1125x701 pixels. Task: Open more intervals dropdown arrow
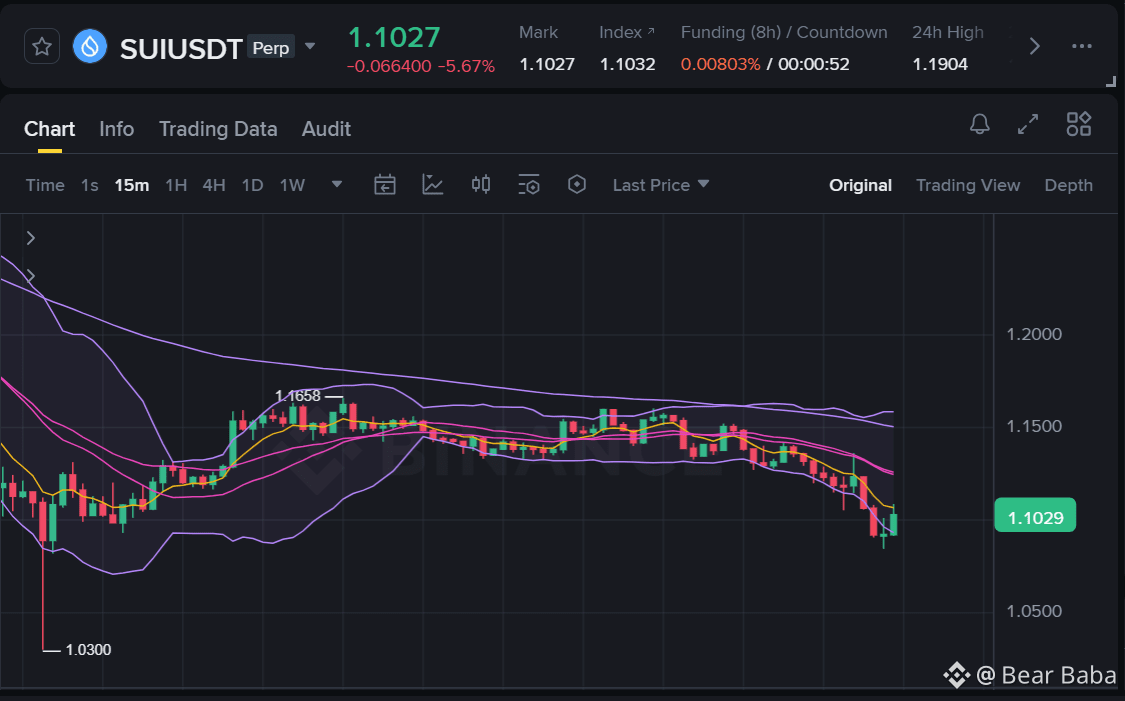pos(336,184)
